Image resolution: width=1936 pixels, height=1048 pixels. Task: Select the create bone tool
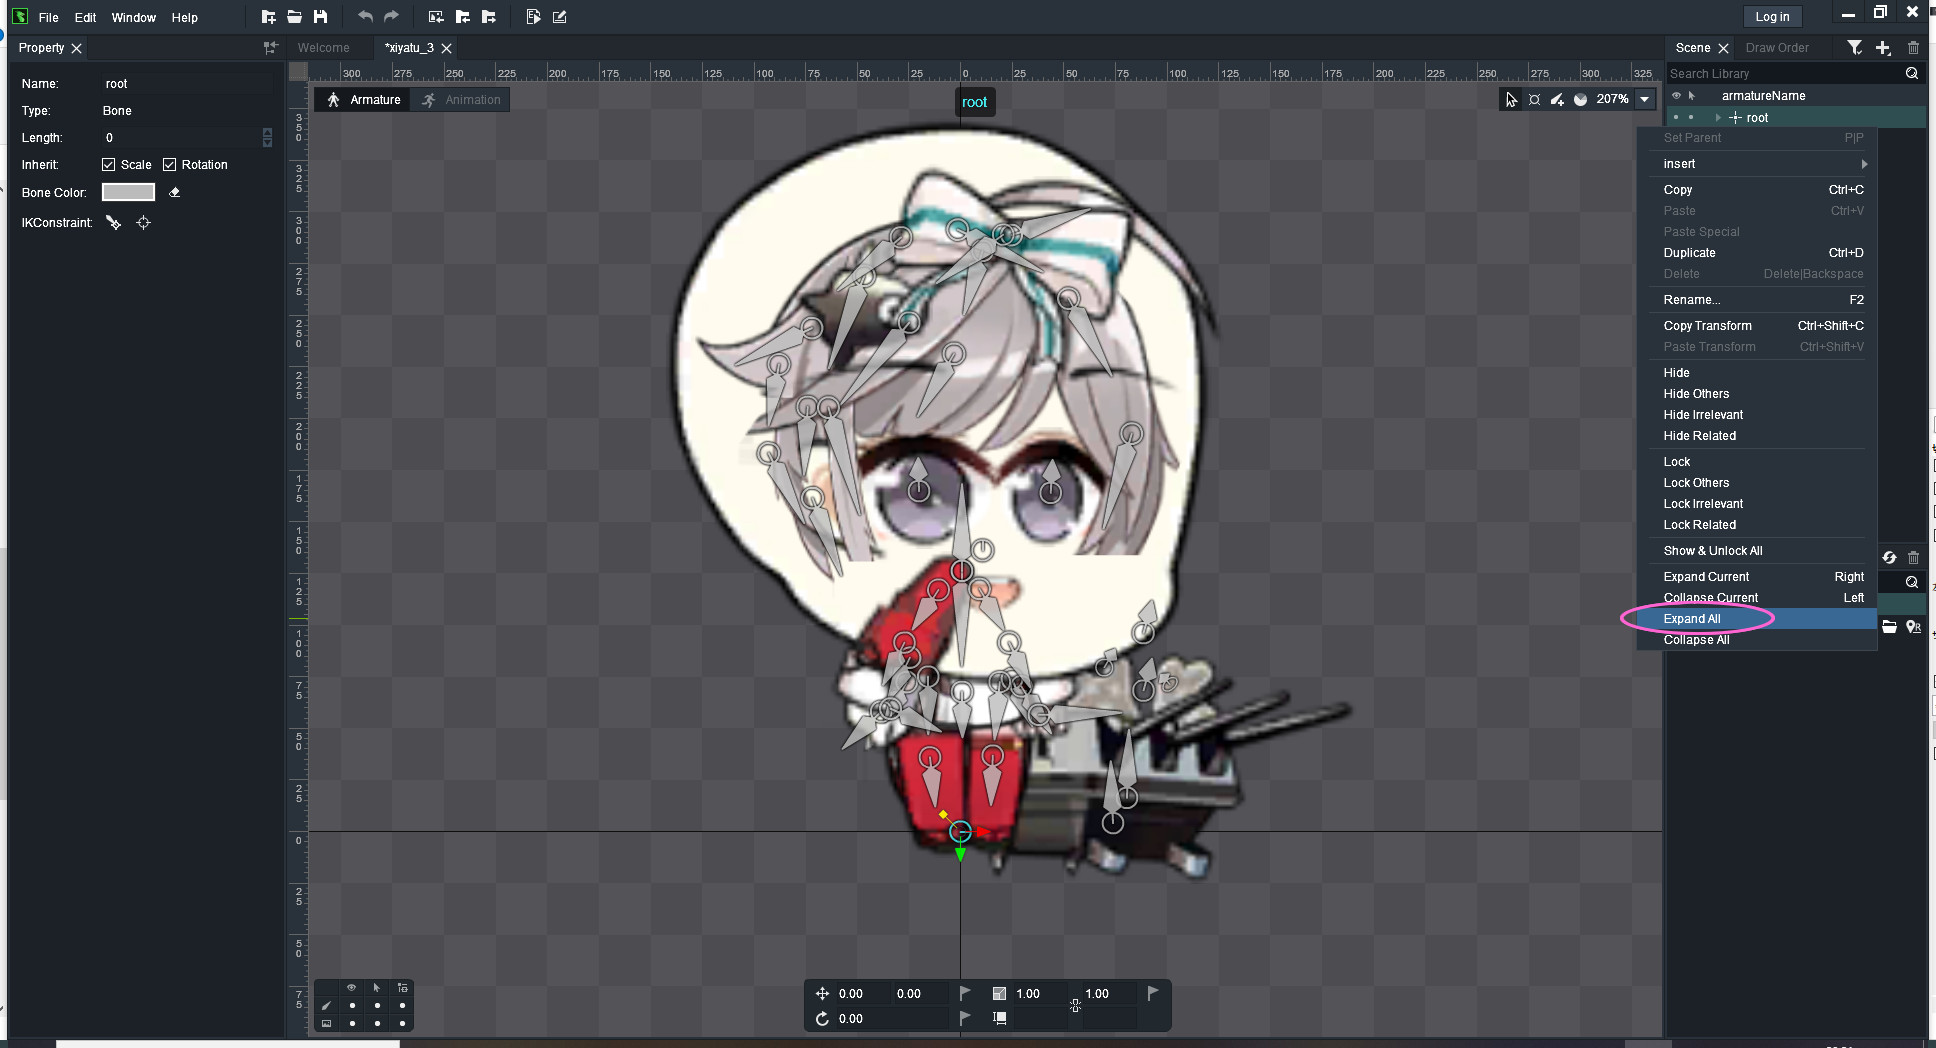[x=1557, y=99]
